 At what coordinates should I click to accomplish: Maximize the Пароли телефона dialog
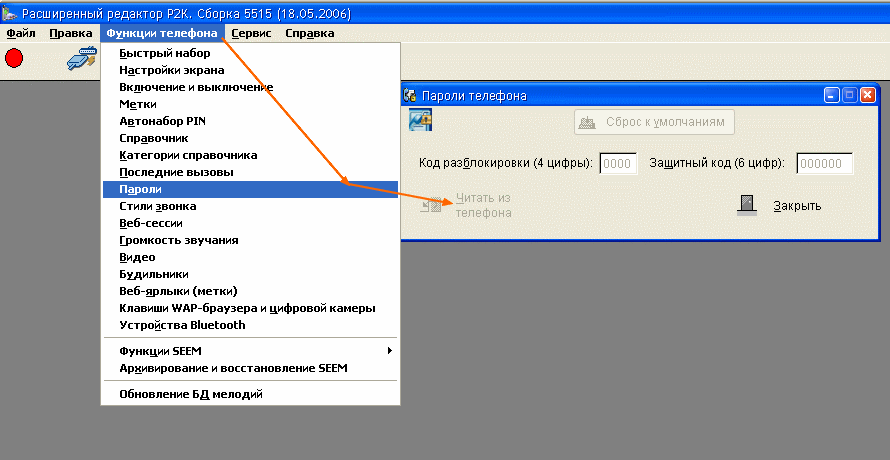(x=850, y=95)
